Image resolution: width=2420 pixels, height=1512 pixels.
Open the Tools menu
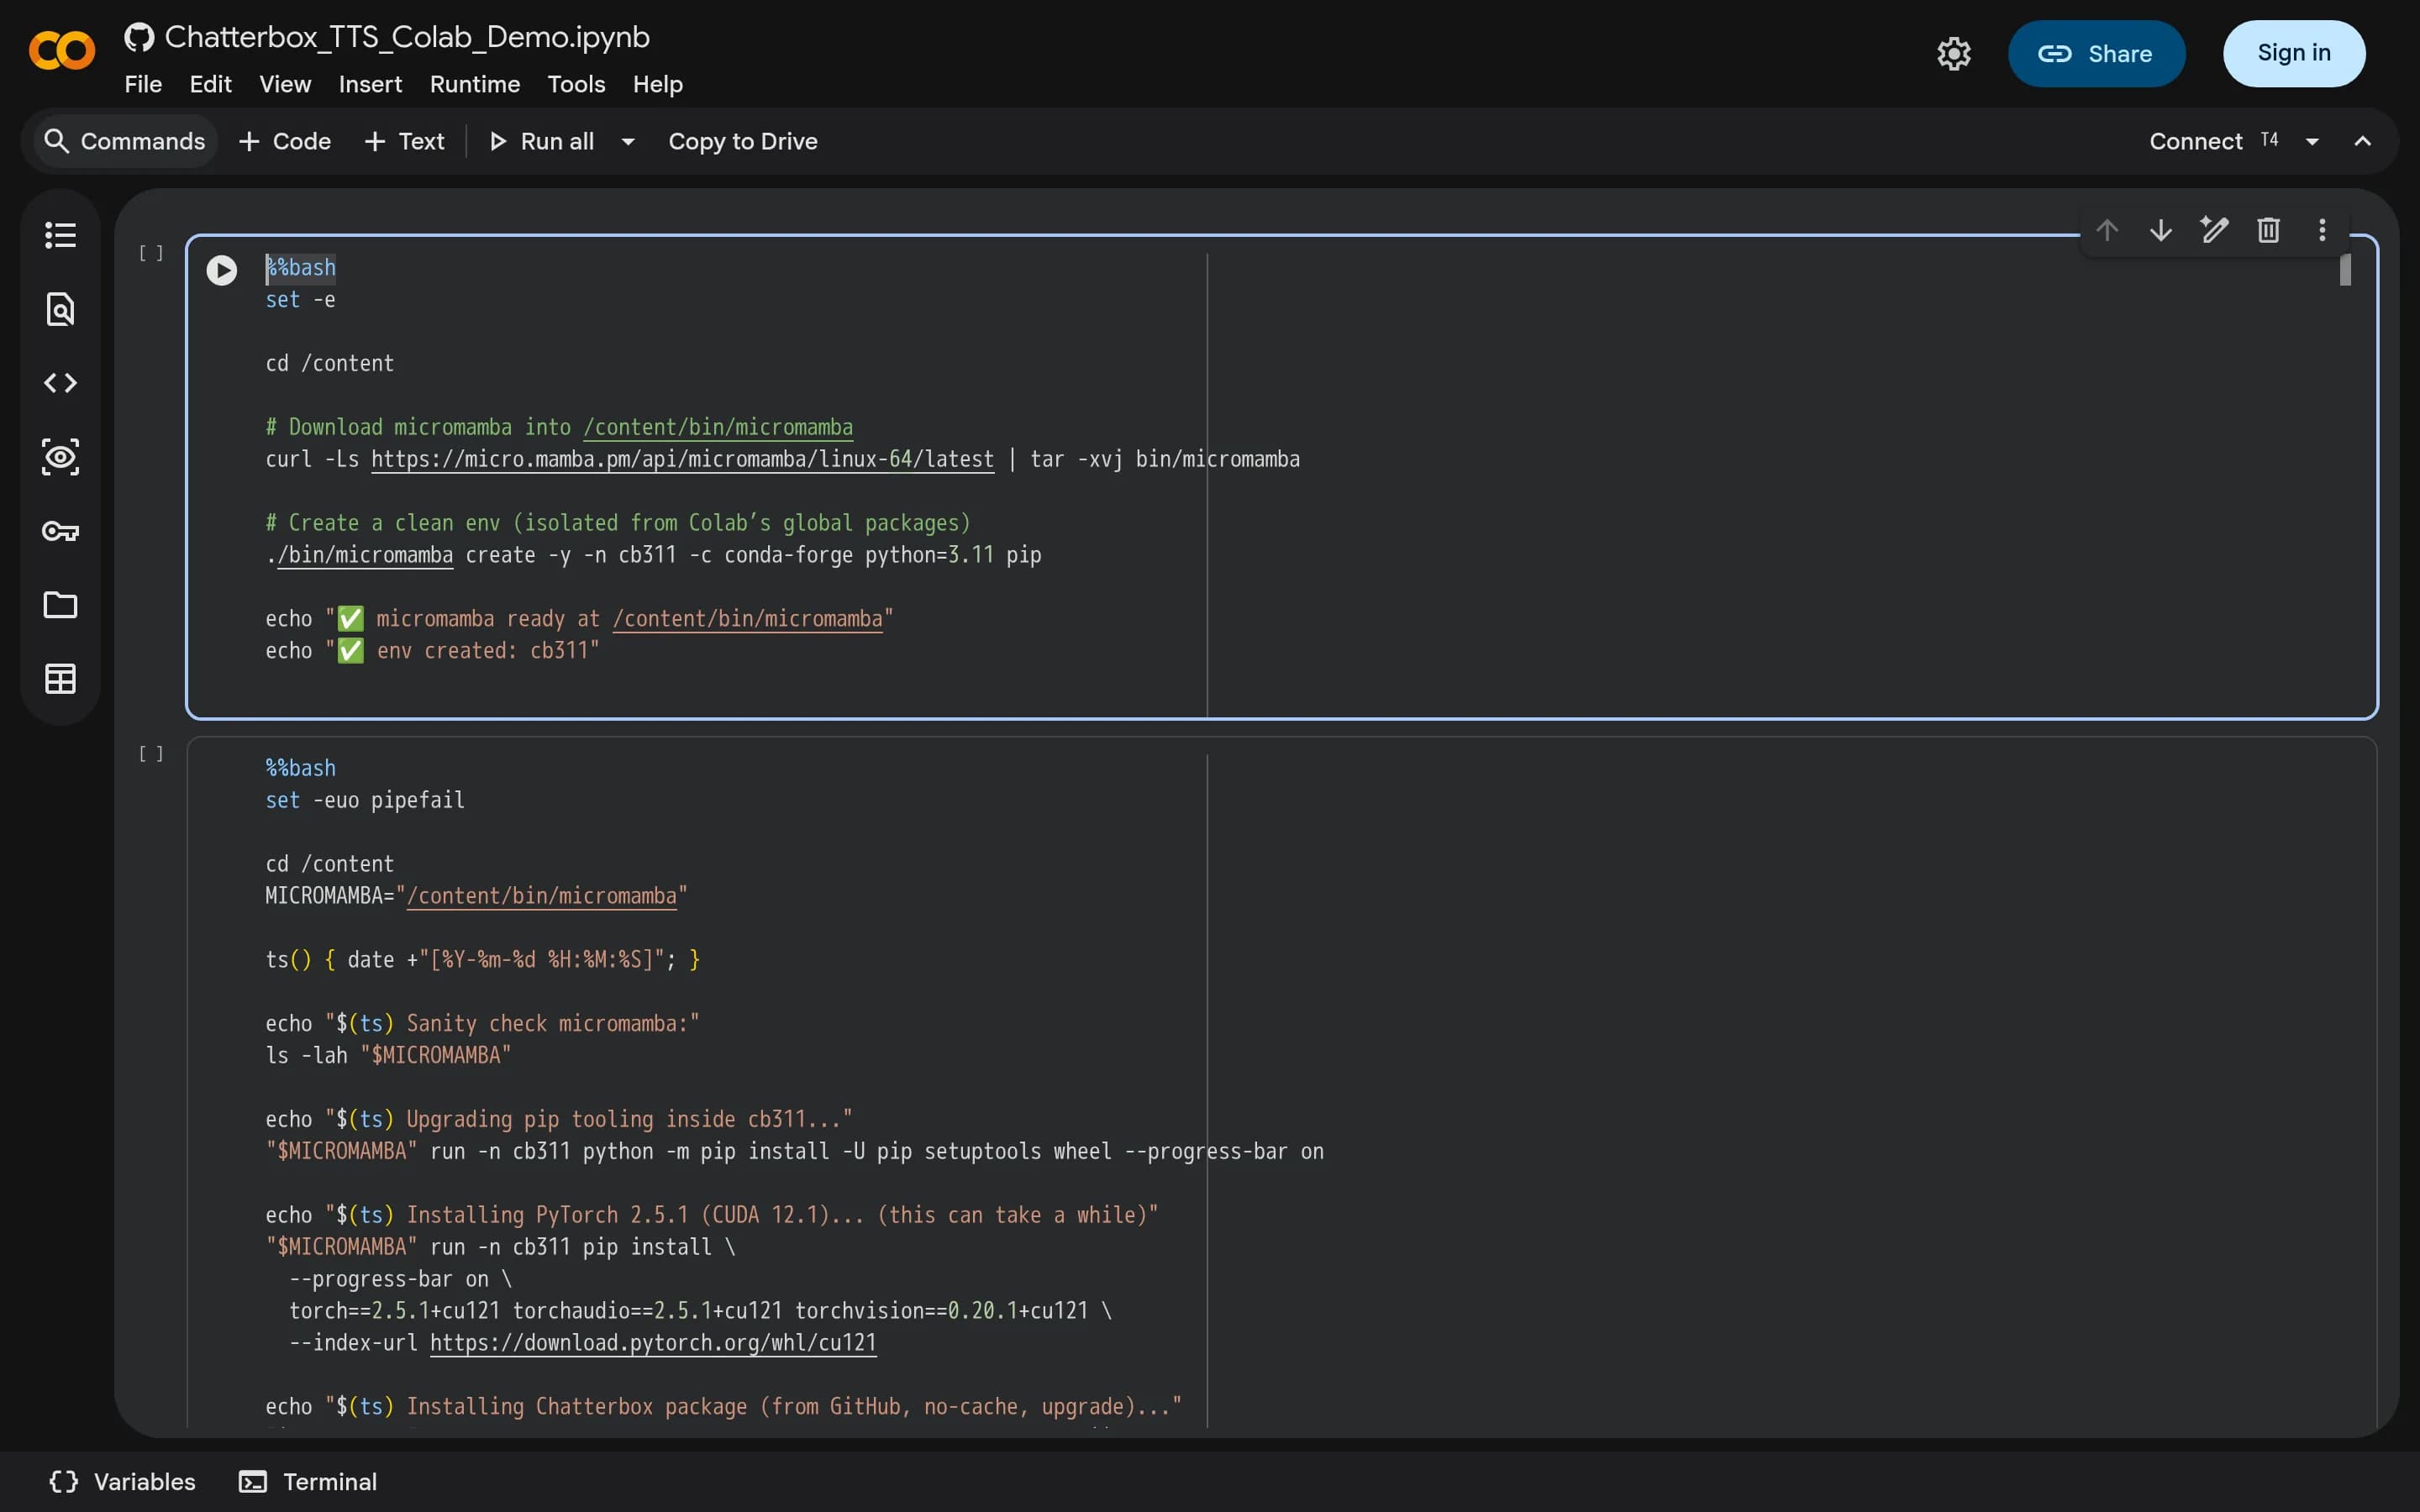576,85
